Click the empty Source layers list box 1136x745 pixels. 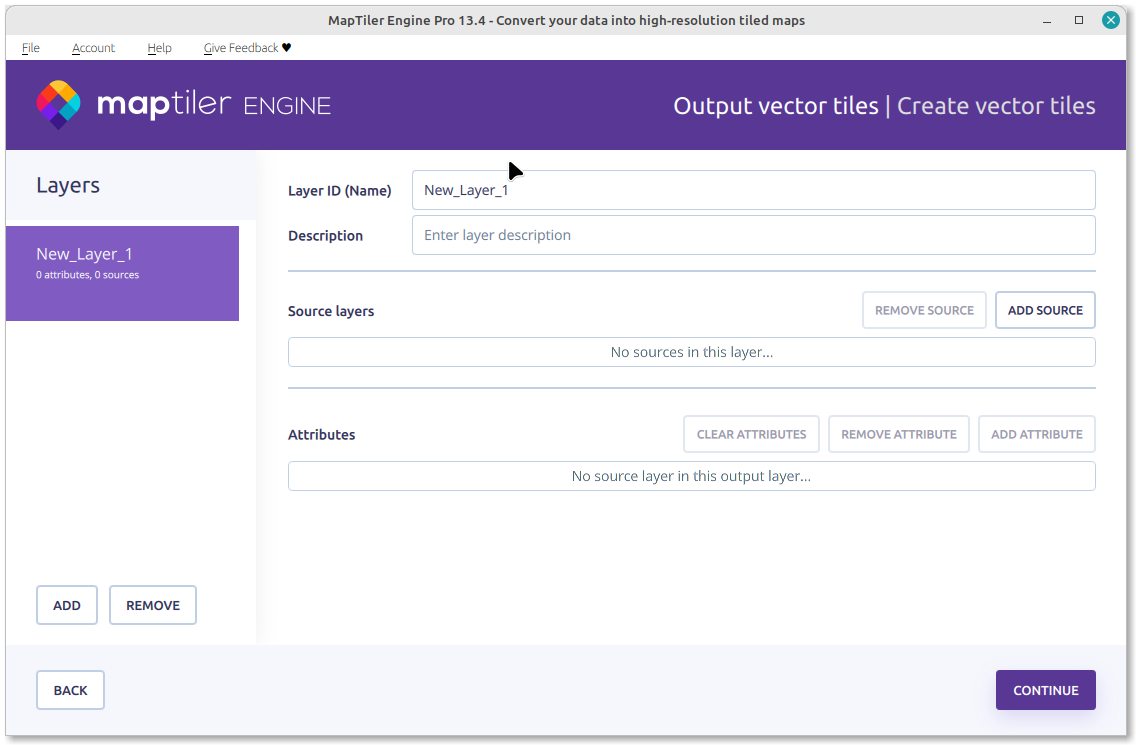pyautogui.click(x=691, y=352)
